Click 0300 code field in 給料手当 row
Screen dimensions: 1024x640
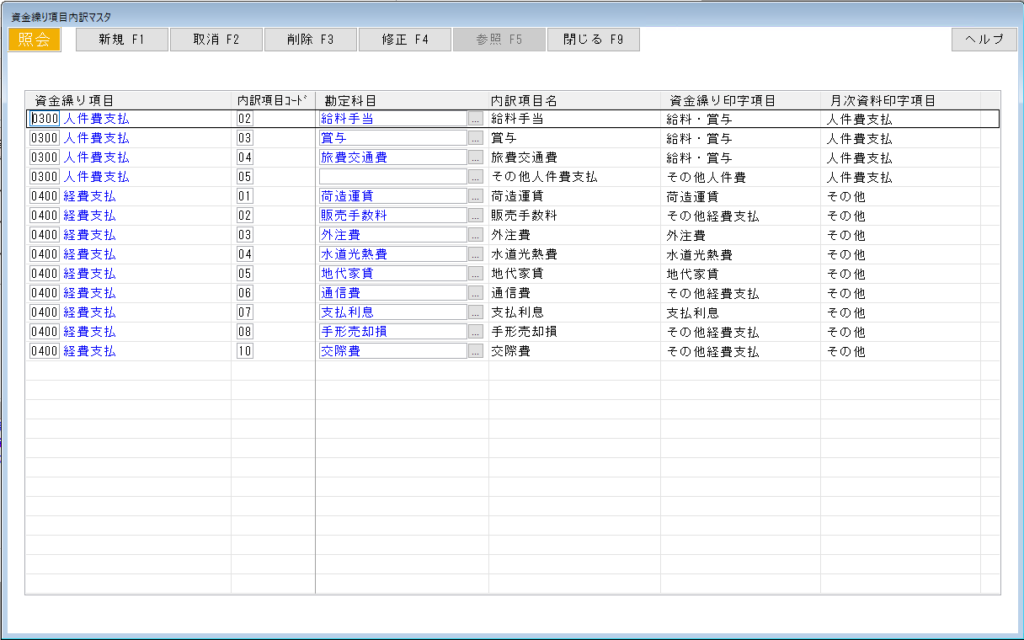click(44, 119)
